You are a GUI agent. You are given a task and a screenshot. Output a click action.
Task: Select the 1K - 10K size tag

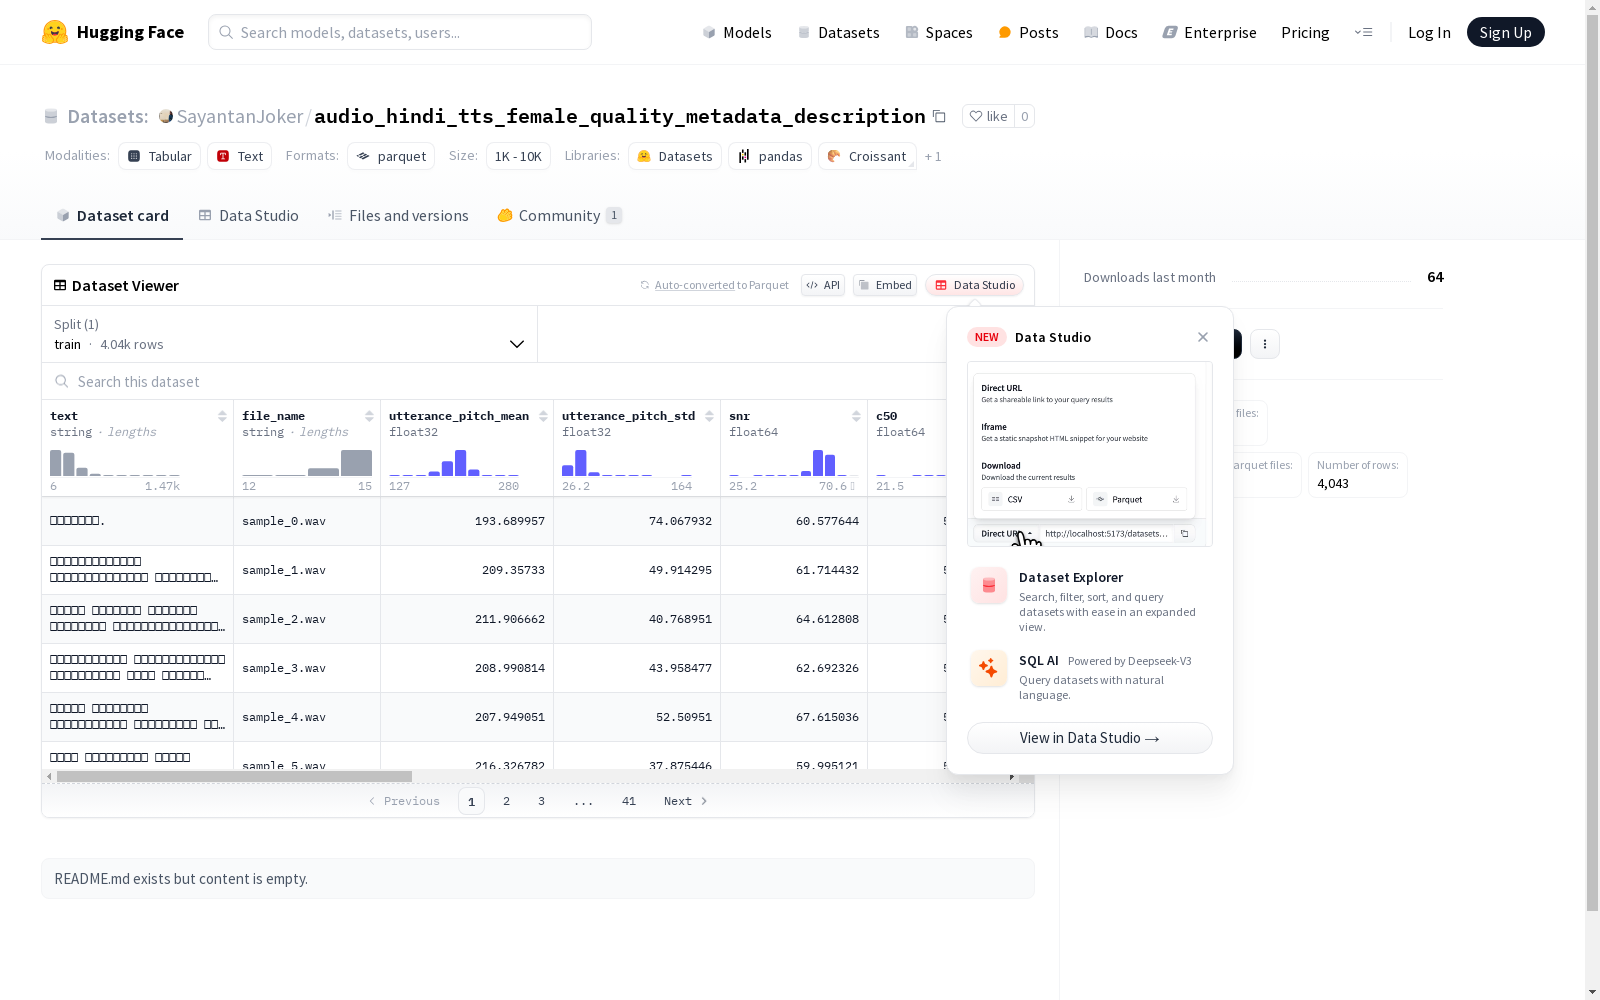click(518, 156)
